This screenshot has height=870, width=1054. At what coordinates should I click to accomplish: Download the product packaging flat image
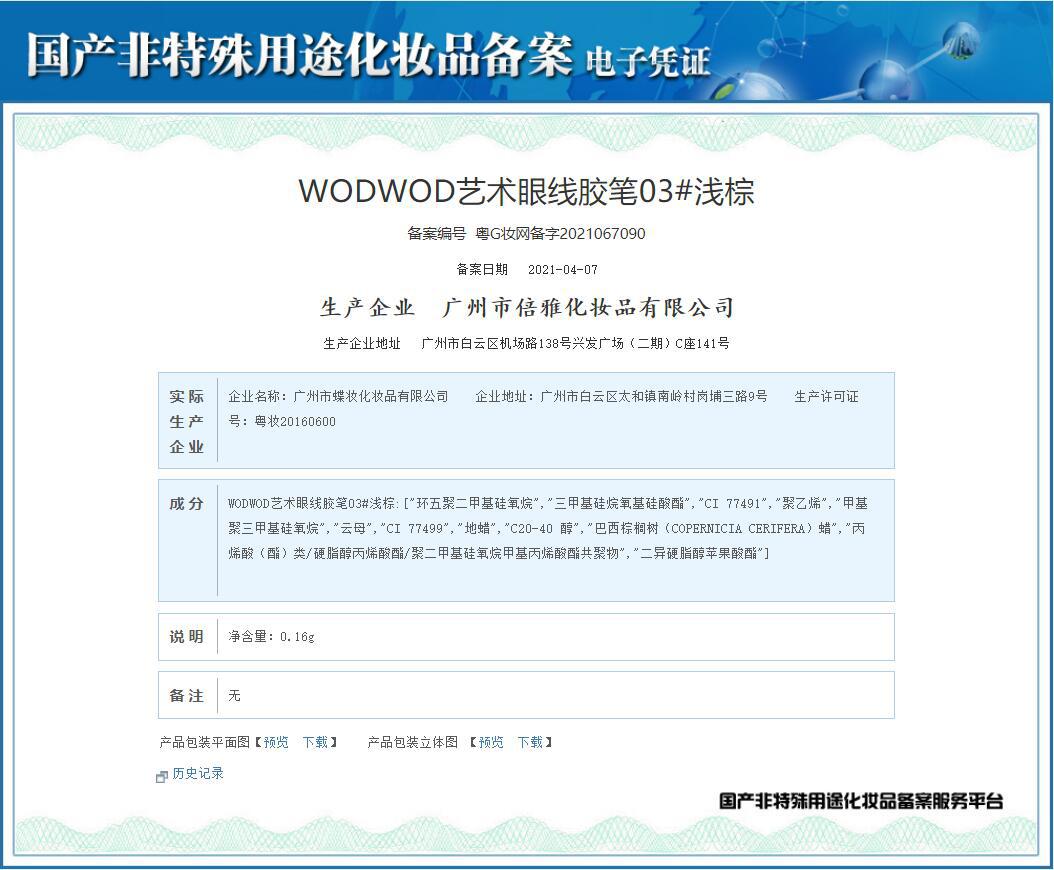[315, 742]
